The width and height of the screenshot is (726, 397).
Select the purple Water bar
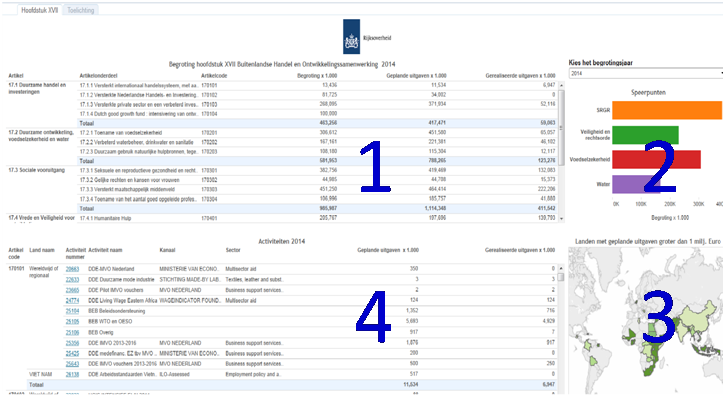(x=636, y=184)
